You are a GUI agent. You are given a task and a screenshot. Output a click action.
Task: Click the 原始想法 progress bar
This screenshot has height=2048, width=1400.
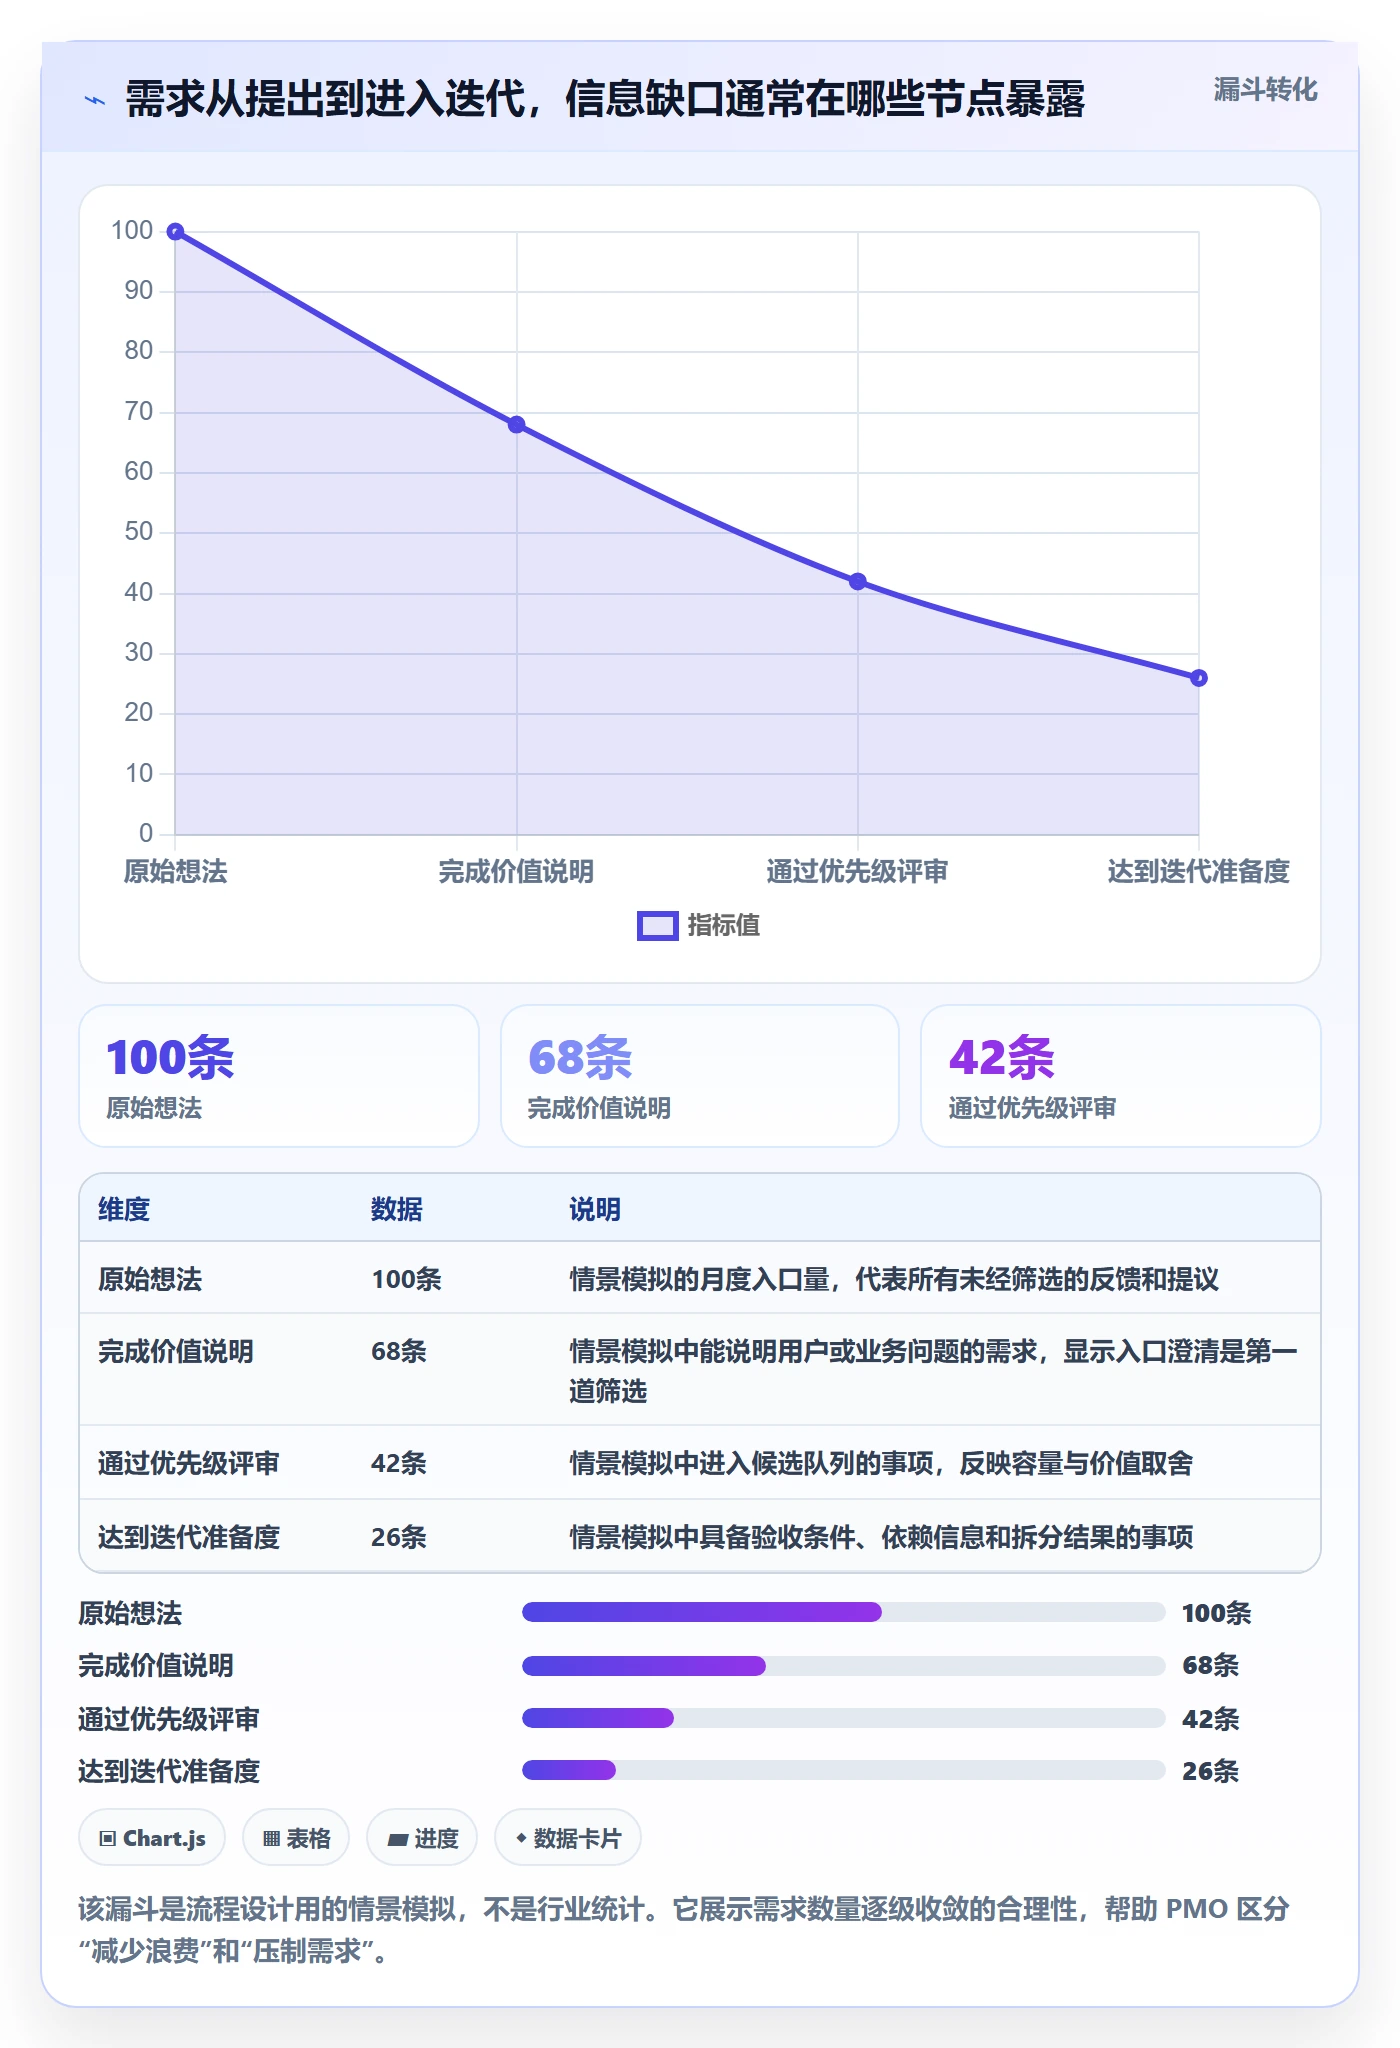844,1612
